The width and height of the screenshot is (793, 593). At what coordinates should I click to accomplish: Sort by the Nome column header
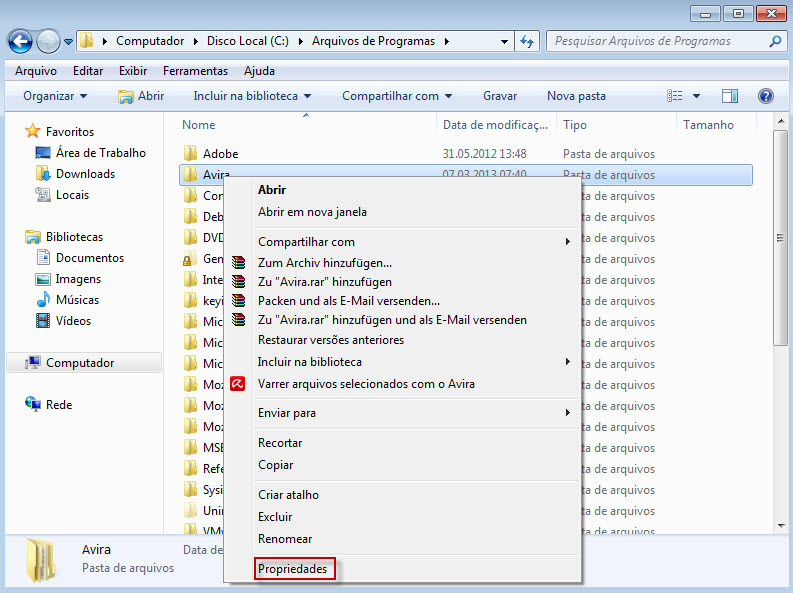pyautogui.click(x=198, y=124)
